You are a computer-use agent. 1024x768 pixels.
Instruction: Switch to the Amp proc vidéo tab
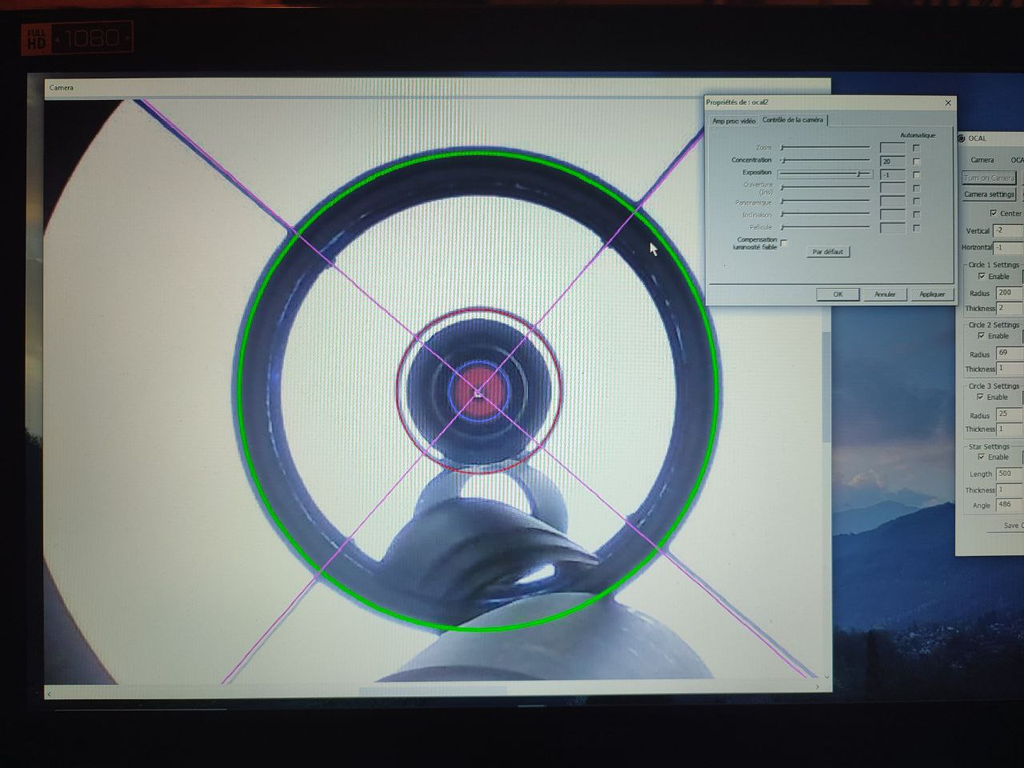click(x=733, y=121)
